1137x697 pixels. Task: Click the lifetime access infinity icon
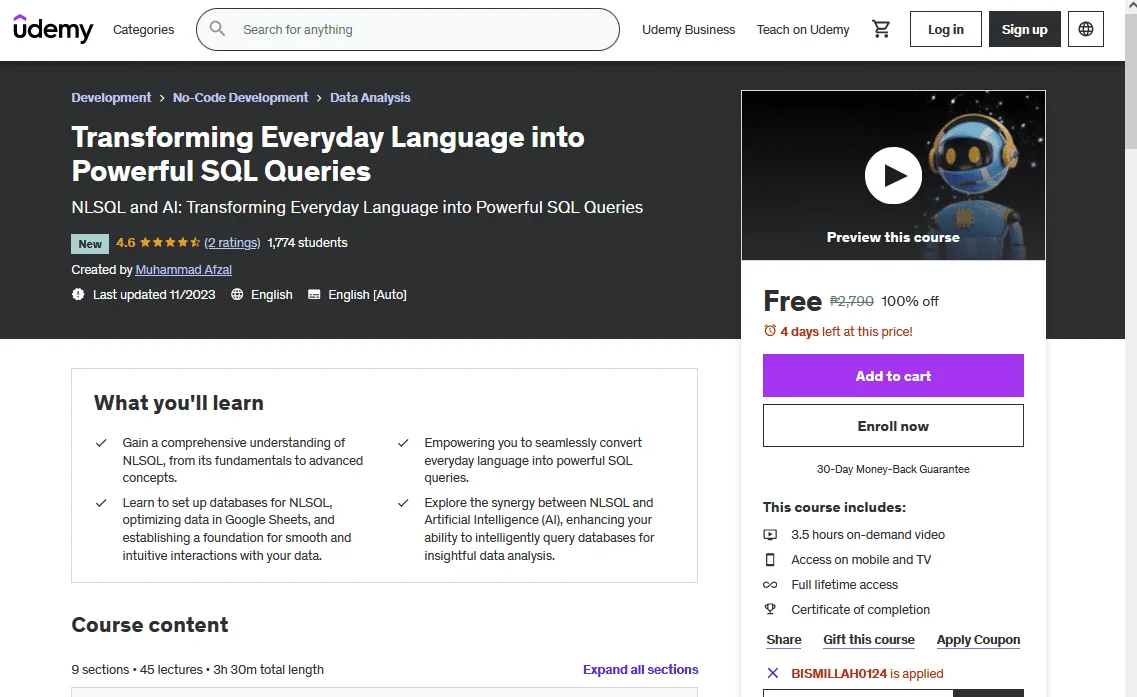pyautogui.click(x=770, y=585)
